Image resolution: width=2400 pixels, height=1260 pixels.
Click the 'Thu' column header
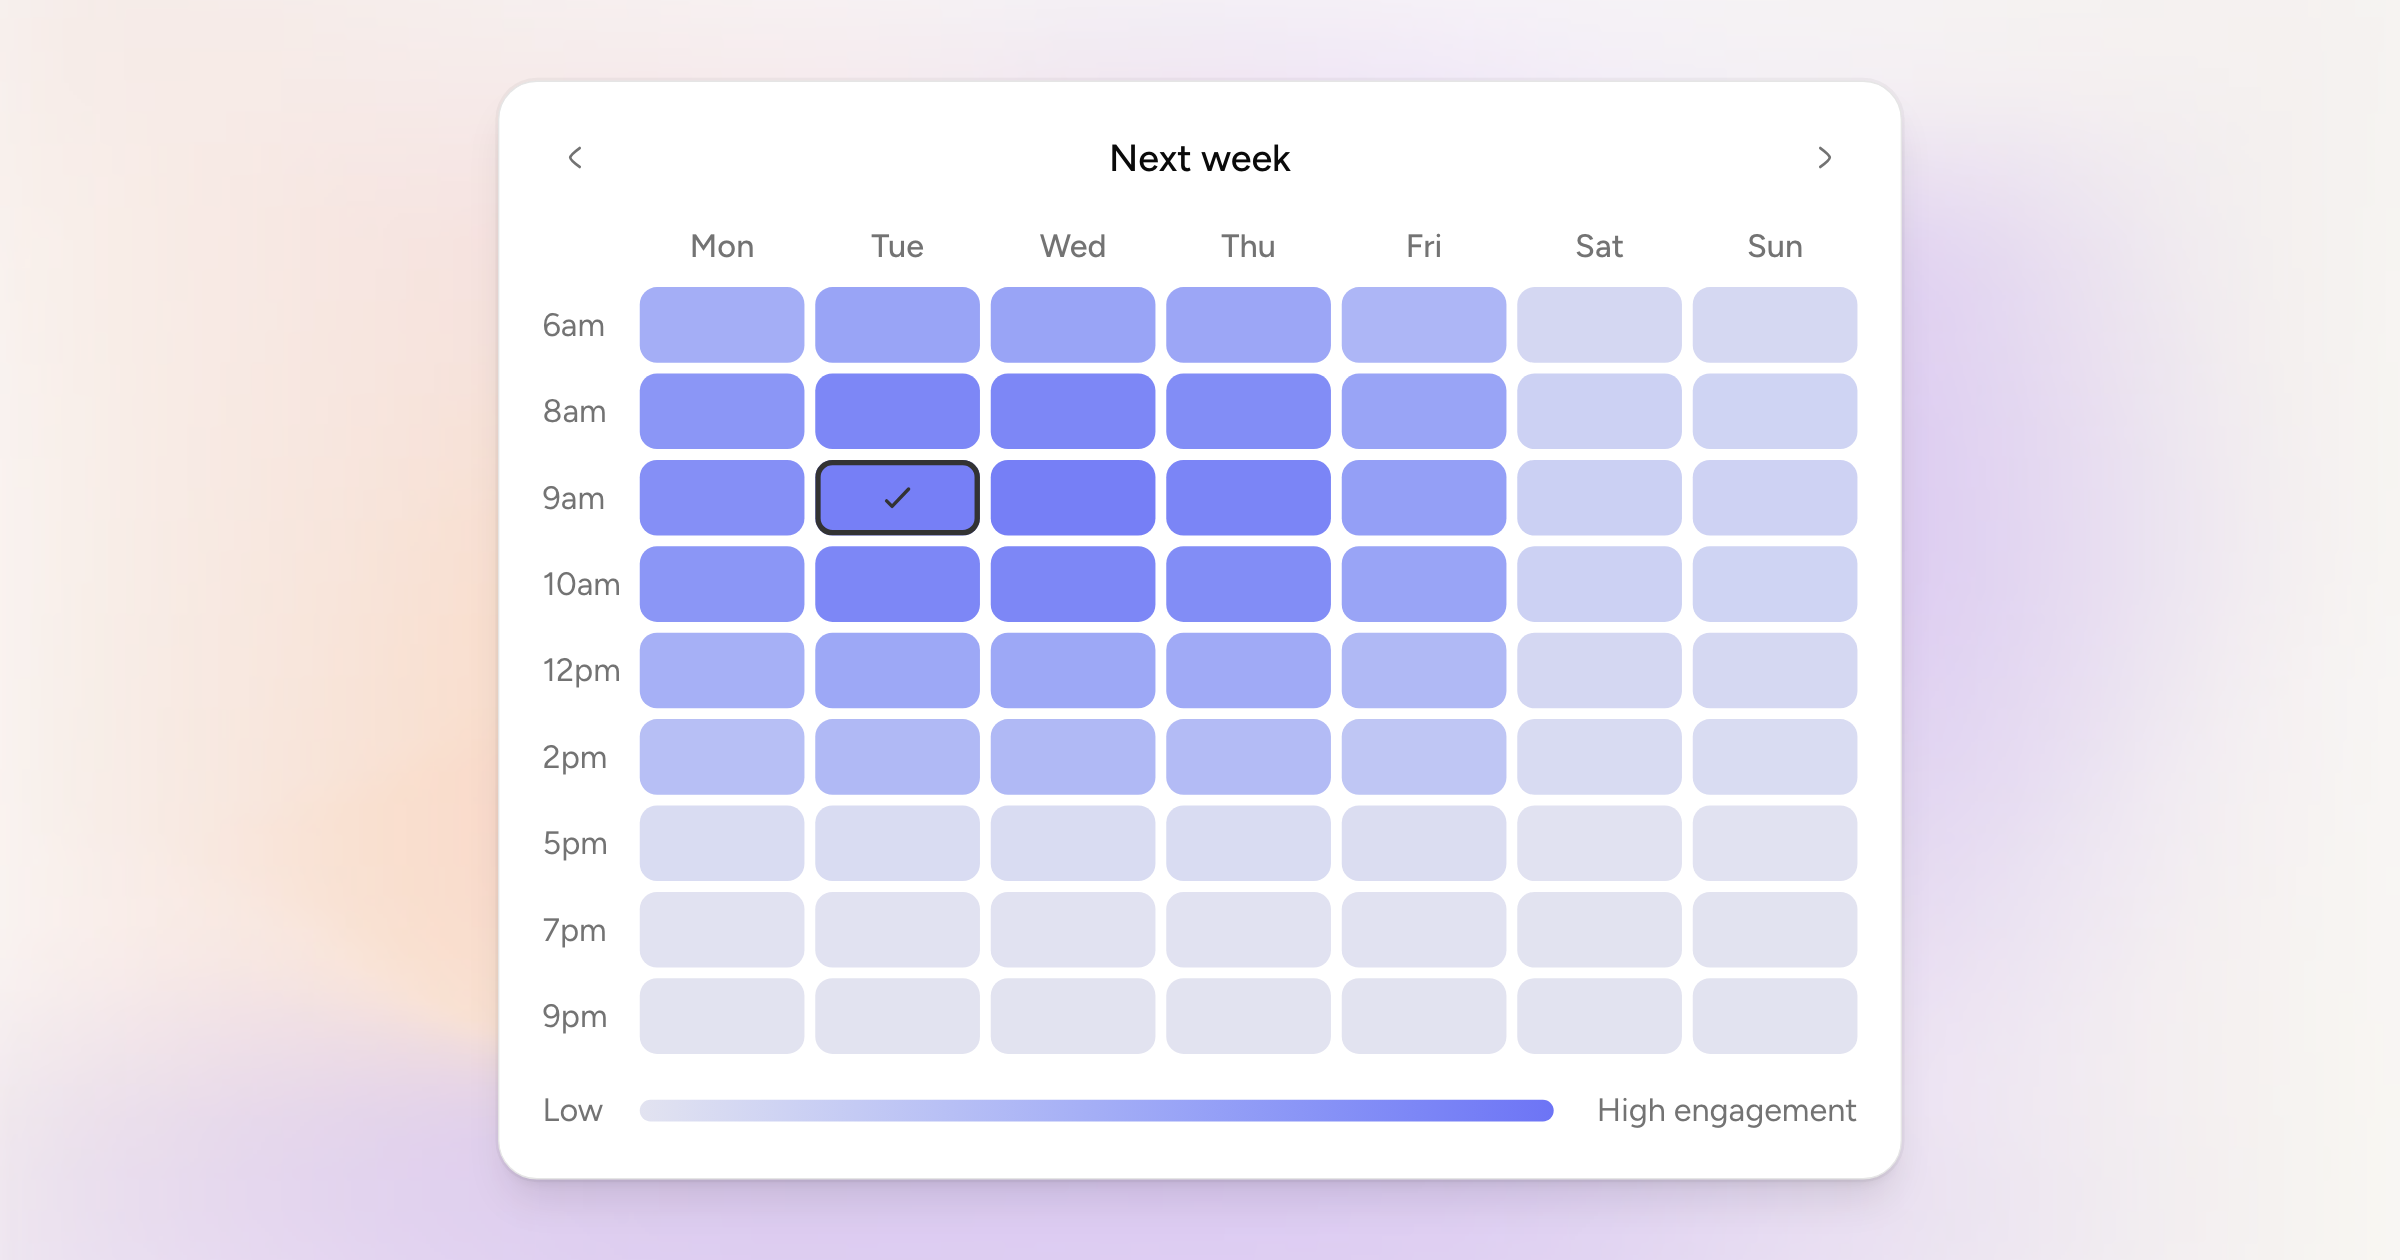point(1248,246)
